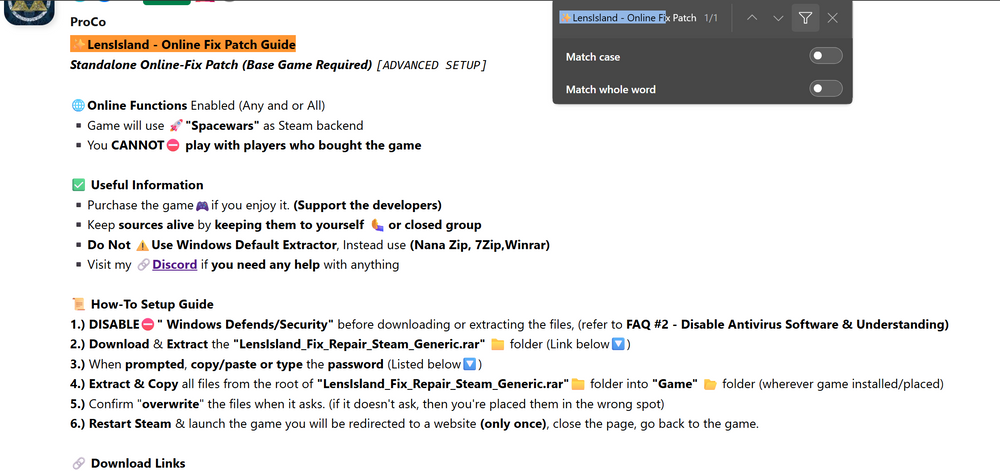Open the Discord hyperlink
The width and height of the screenshot is (1000, 471).
pyautogui.click(x=174, y=264)
